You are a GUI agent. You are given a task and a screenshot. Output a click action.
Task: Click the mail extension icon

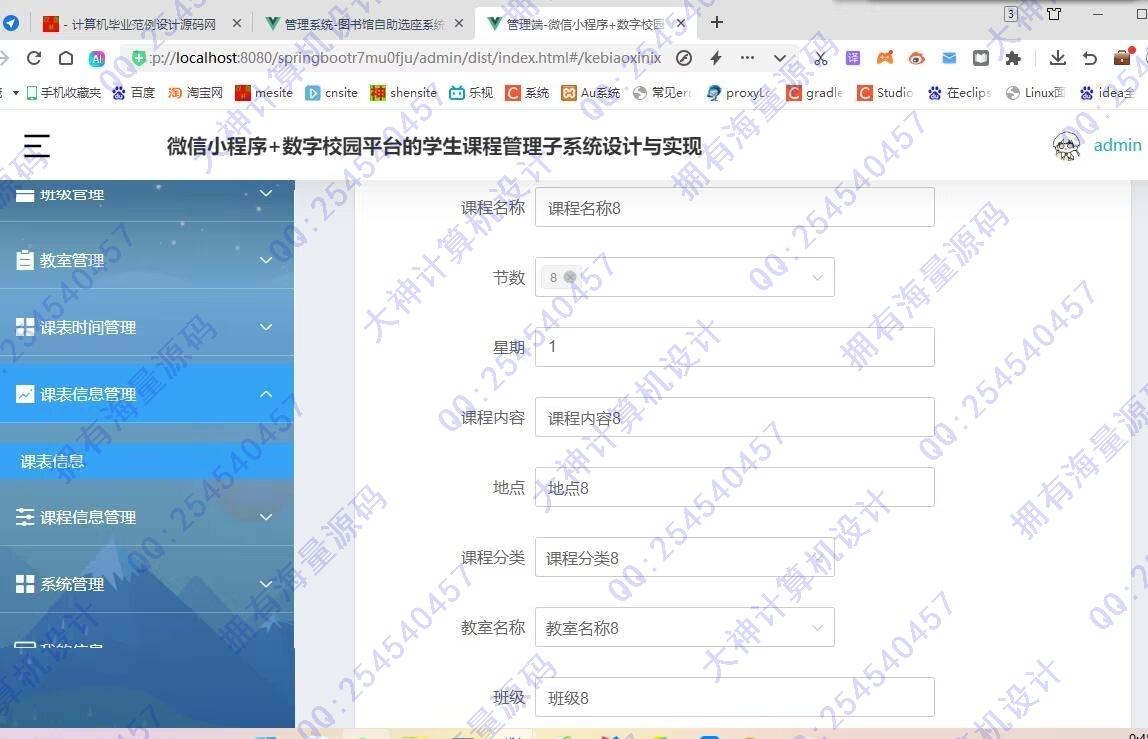point(949,58)
